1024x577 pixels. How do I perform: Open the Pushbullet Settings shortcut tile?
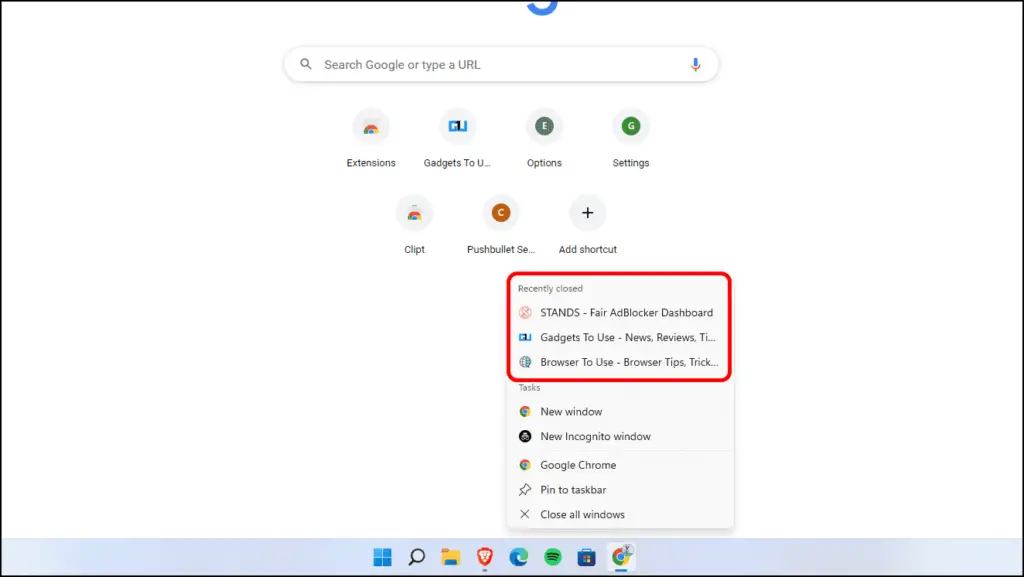(x=501, y=225)
